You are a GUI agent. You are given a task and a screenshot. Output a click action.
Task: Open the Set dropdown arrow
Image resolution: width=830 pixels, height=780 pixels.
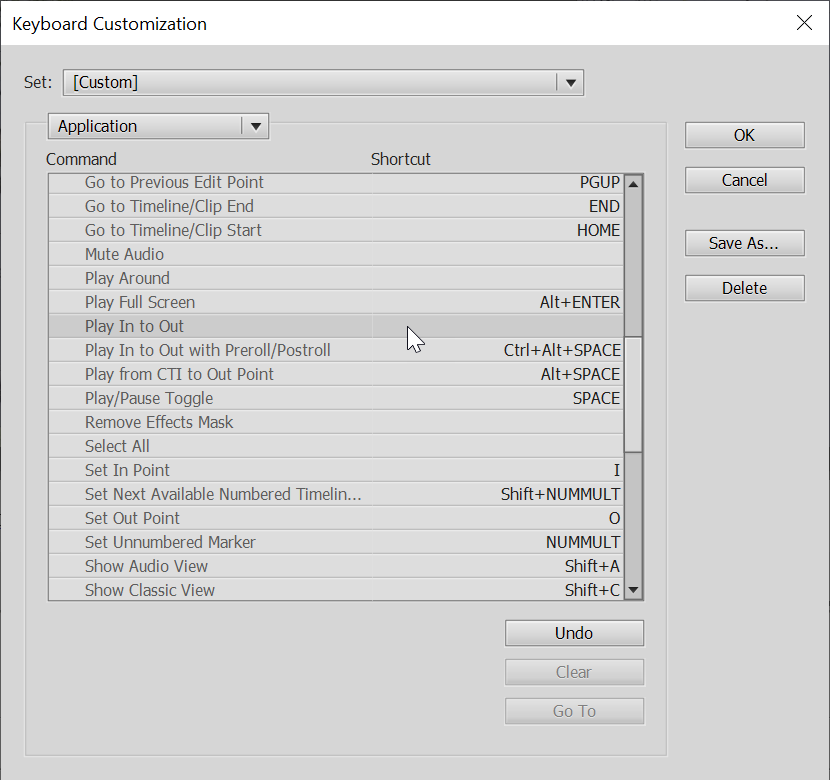click(x=570, y=83)
